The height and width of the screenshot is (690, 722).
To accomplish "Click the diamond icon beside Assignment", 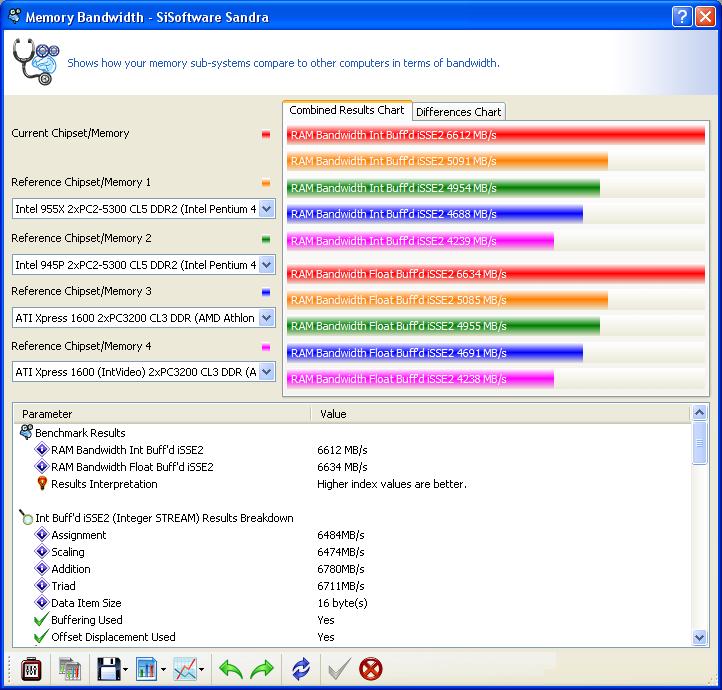I will [x=42, y=534].
